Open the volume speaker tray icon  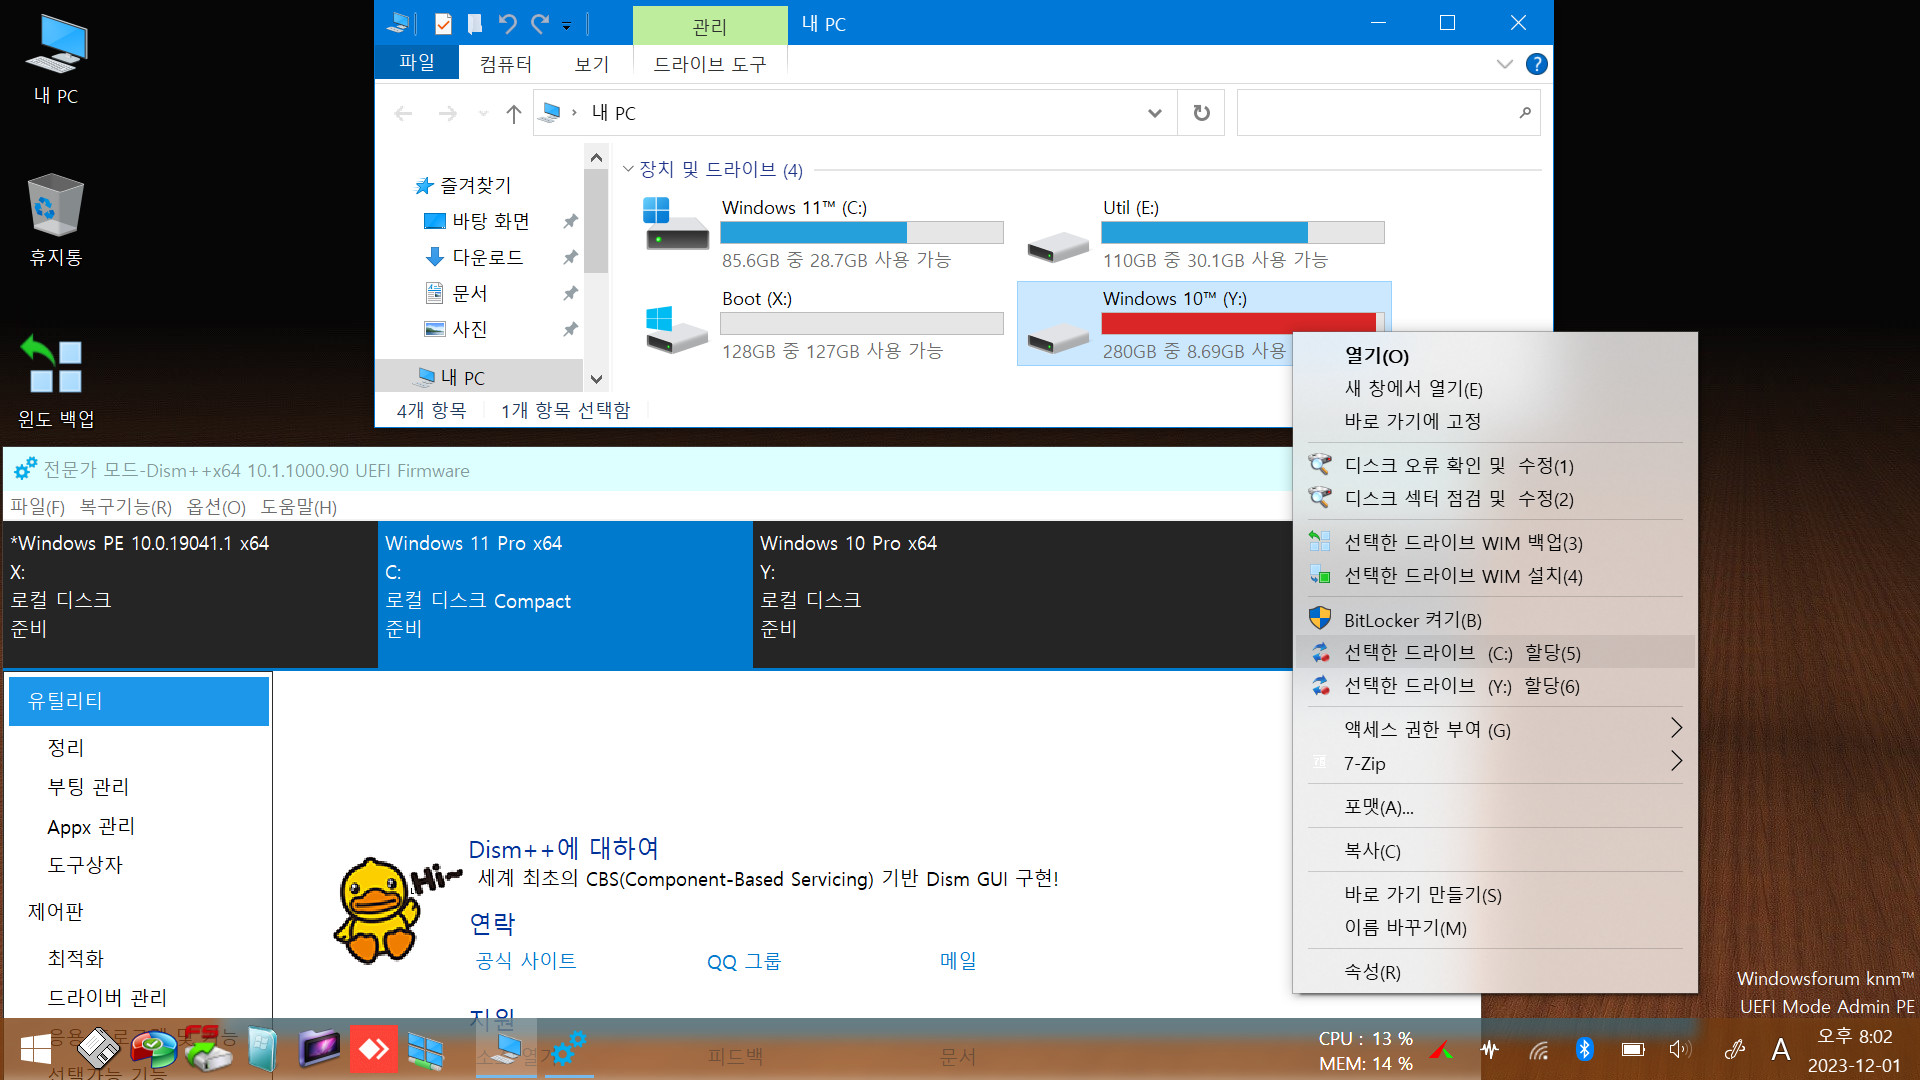pos(1679,1049)
